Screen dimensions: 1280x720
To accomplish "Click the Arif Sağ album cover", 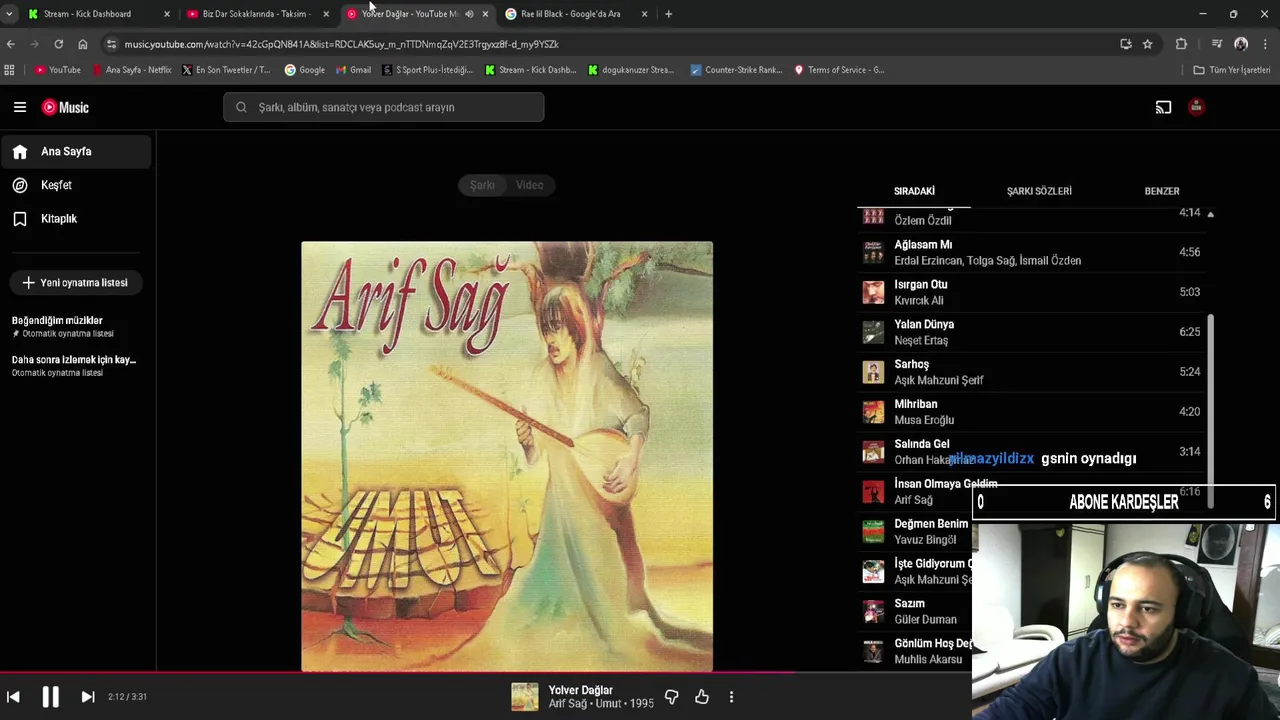I will tap(507, 456).
